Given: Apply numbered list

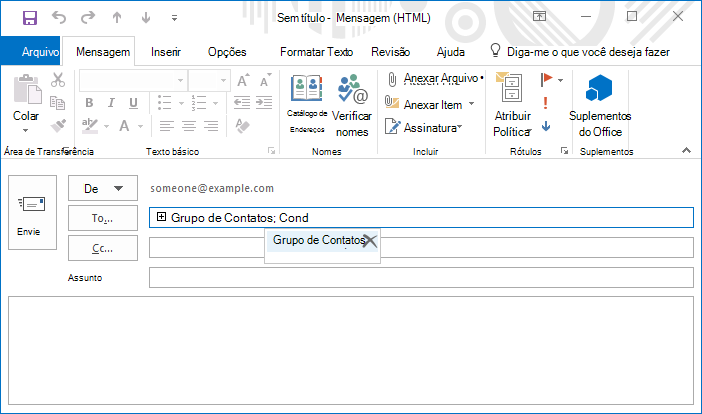Looking at the screenshot, I should pos(199,102).
